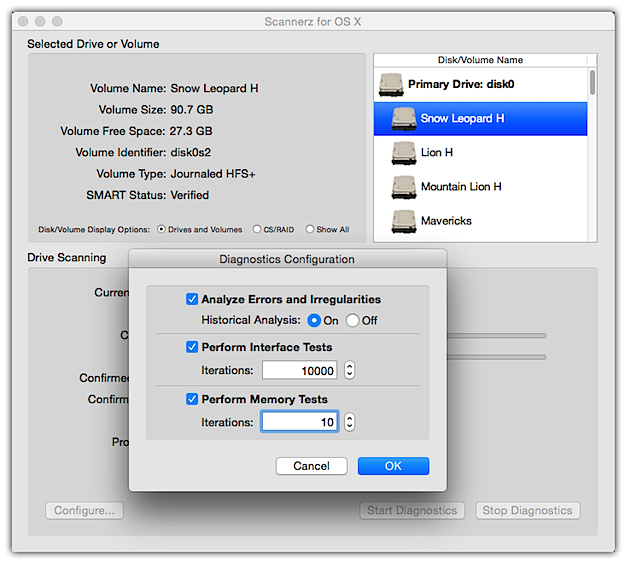
Task: Toggle Analyze Errors and Irregularities checkbox
Action: click(x=192, y=299)
